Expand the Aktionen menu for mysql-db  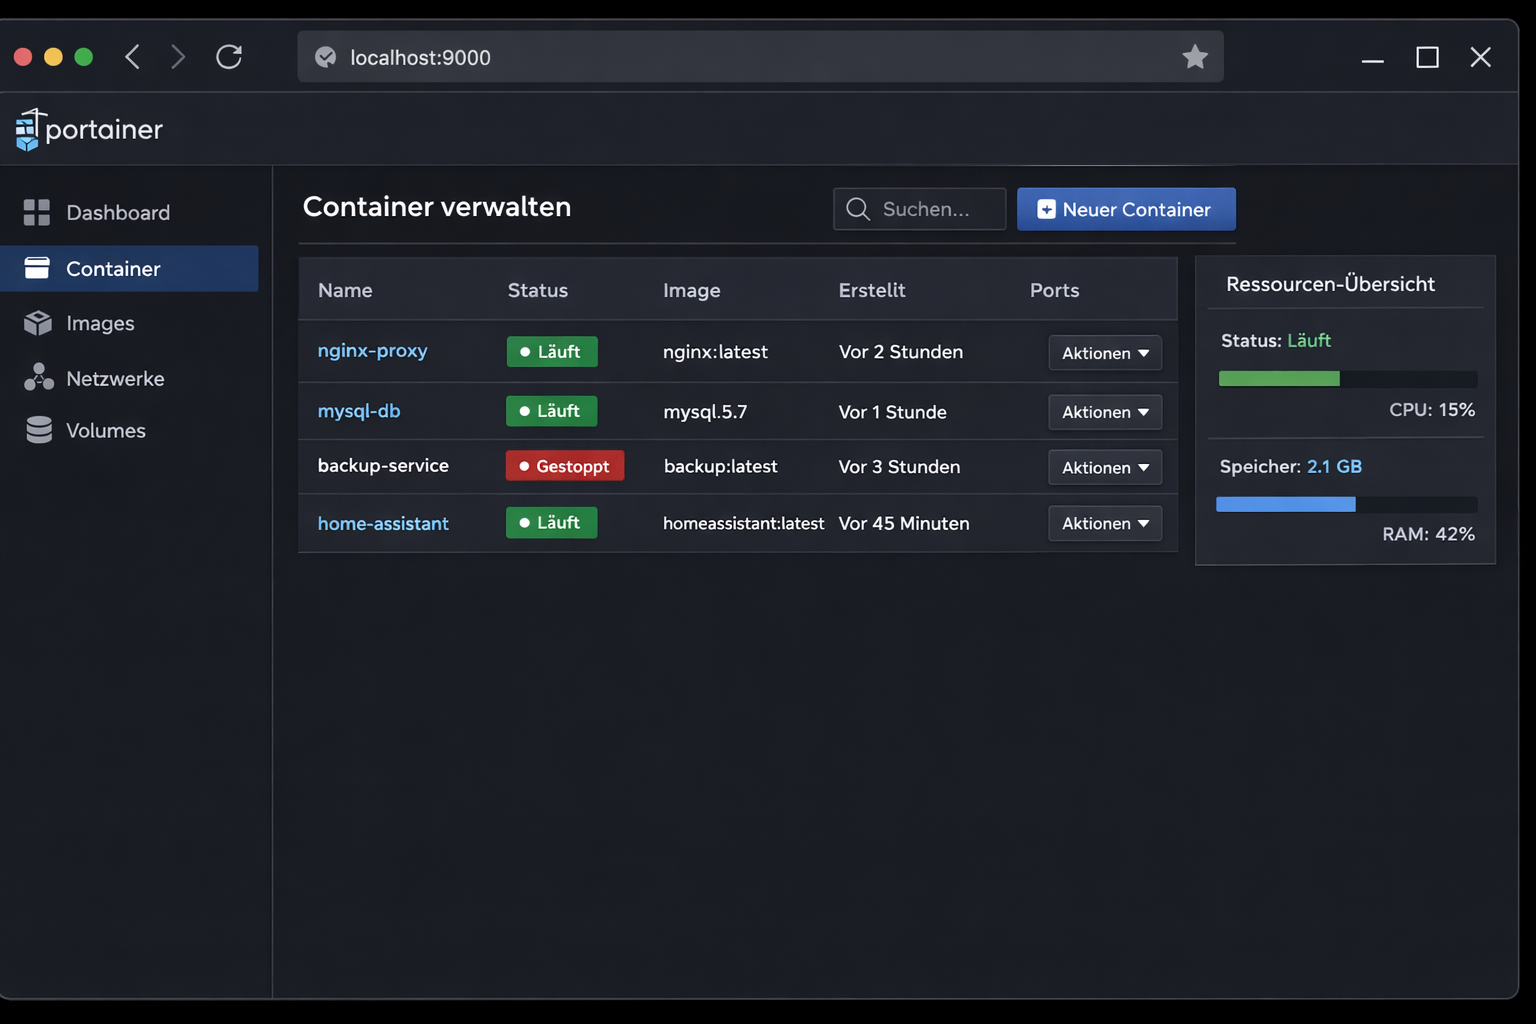point(1104,411)
